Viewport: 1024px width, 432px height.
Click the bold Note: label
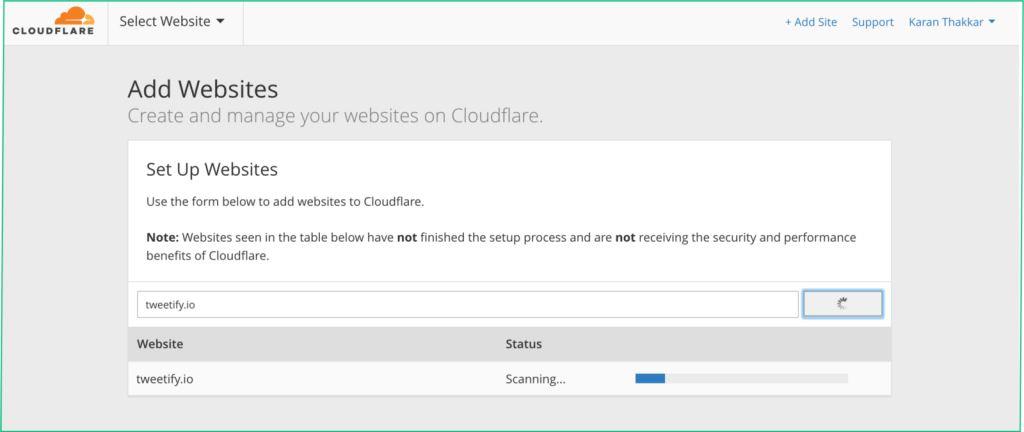click(163, 238)
